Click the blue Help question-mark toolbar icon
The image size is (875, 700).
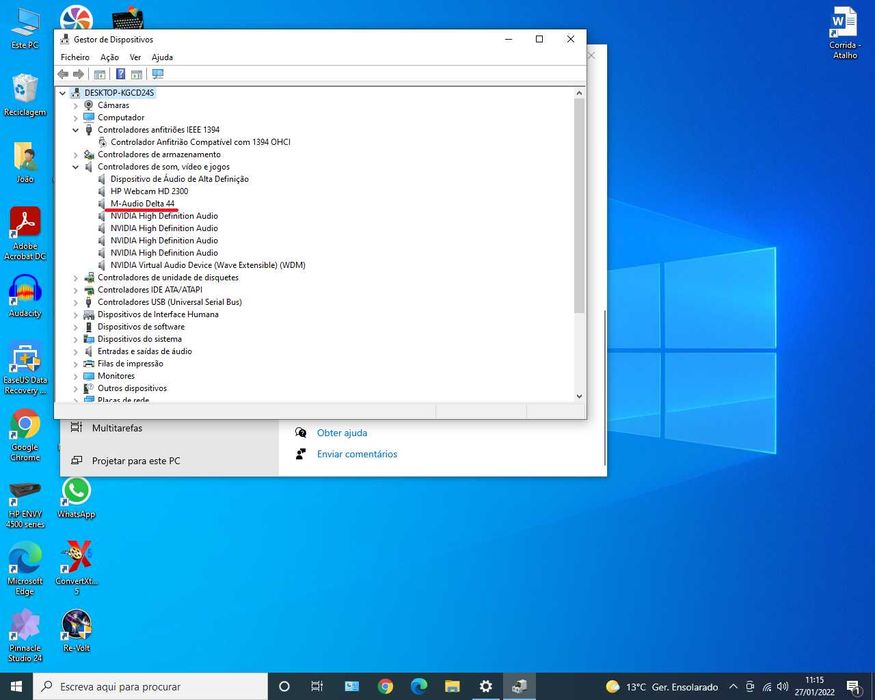click(x=120, y=74)
